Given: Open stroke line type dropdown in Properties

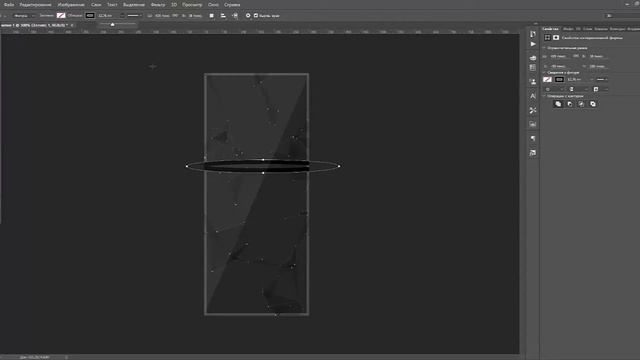Looking at the screenshot, I should 602,80.
